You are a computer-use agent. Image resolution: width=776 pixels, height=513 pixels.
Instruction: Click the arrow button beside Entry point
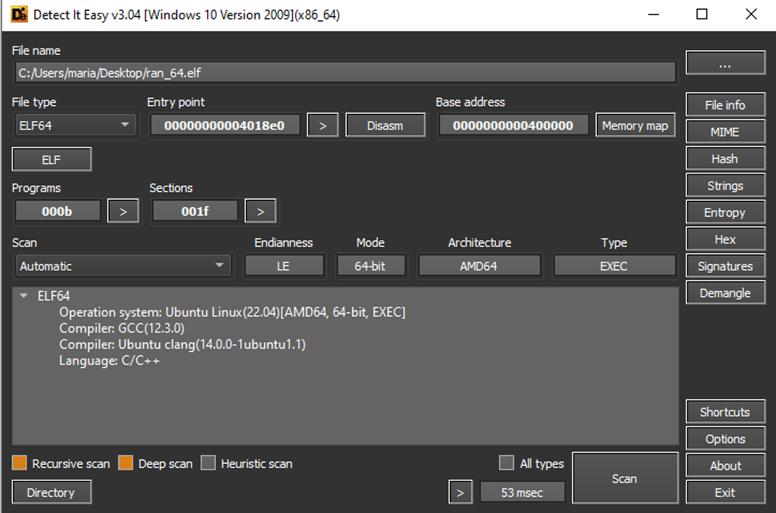322,125
